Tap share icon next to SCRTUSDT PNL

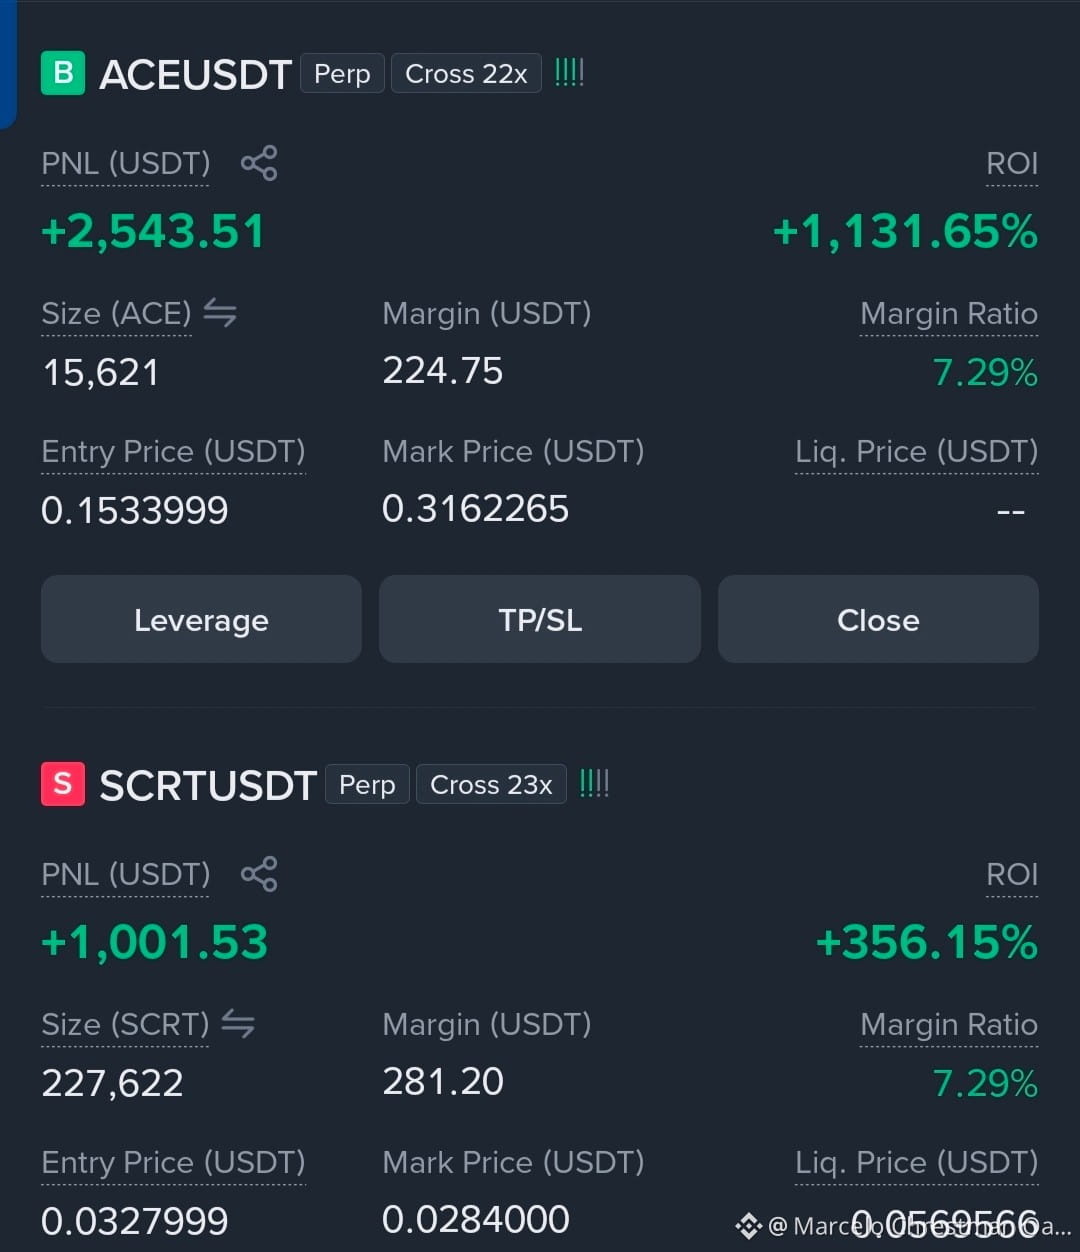click(x=259, y=874)
